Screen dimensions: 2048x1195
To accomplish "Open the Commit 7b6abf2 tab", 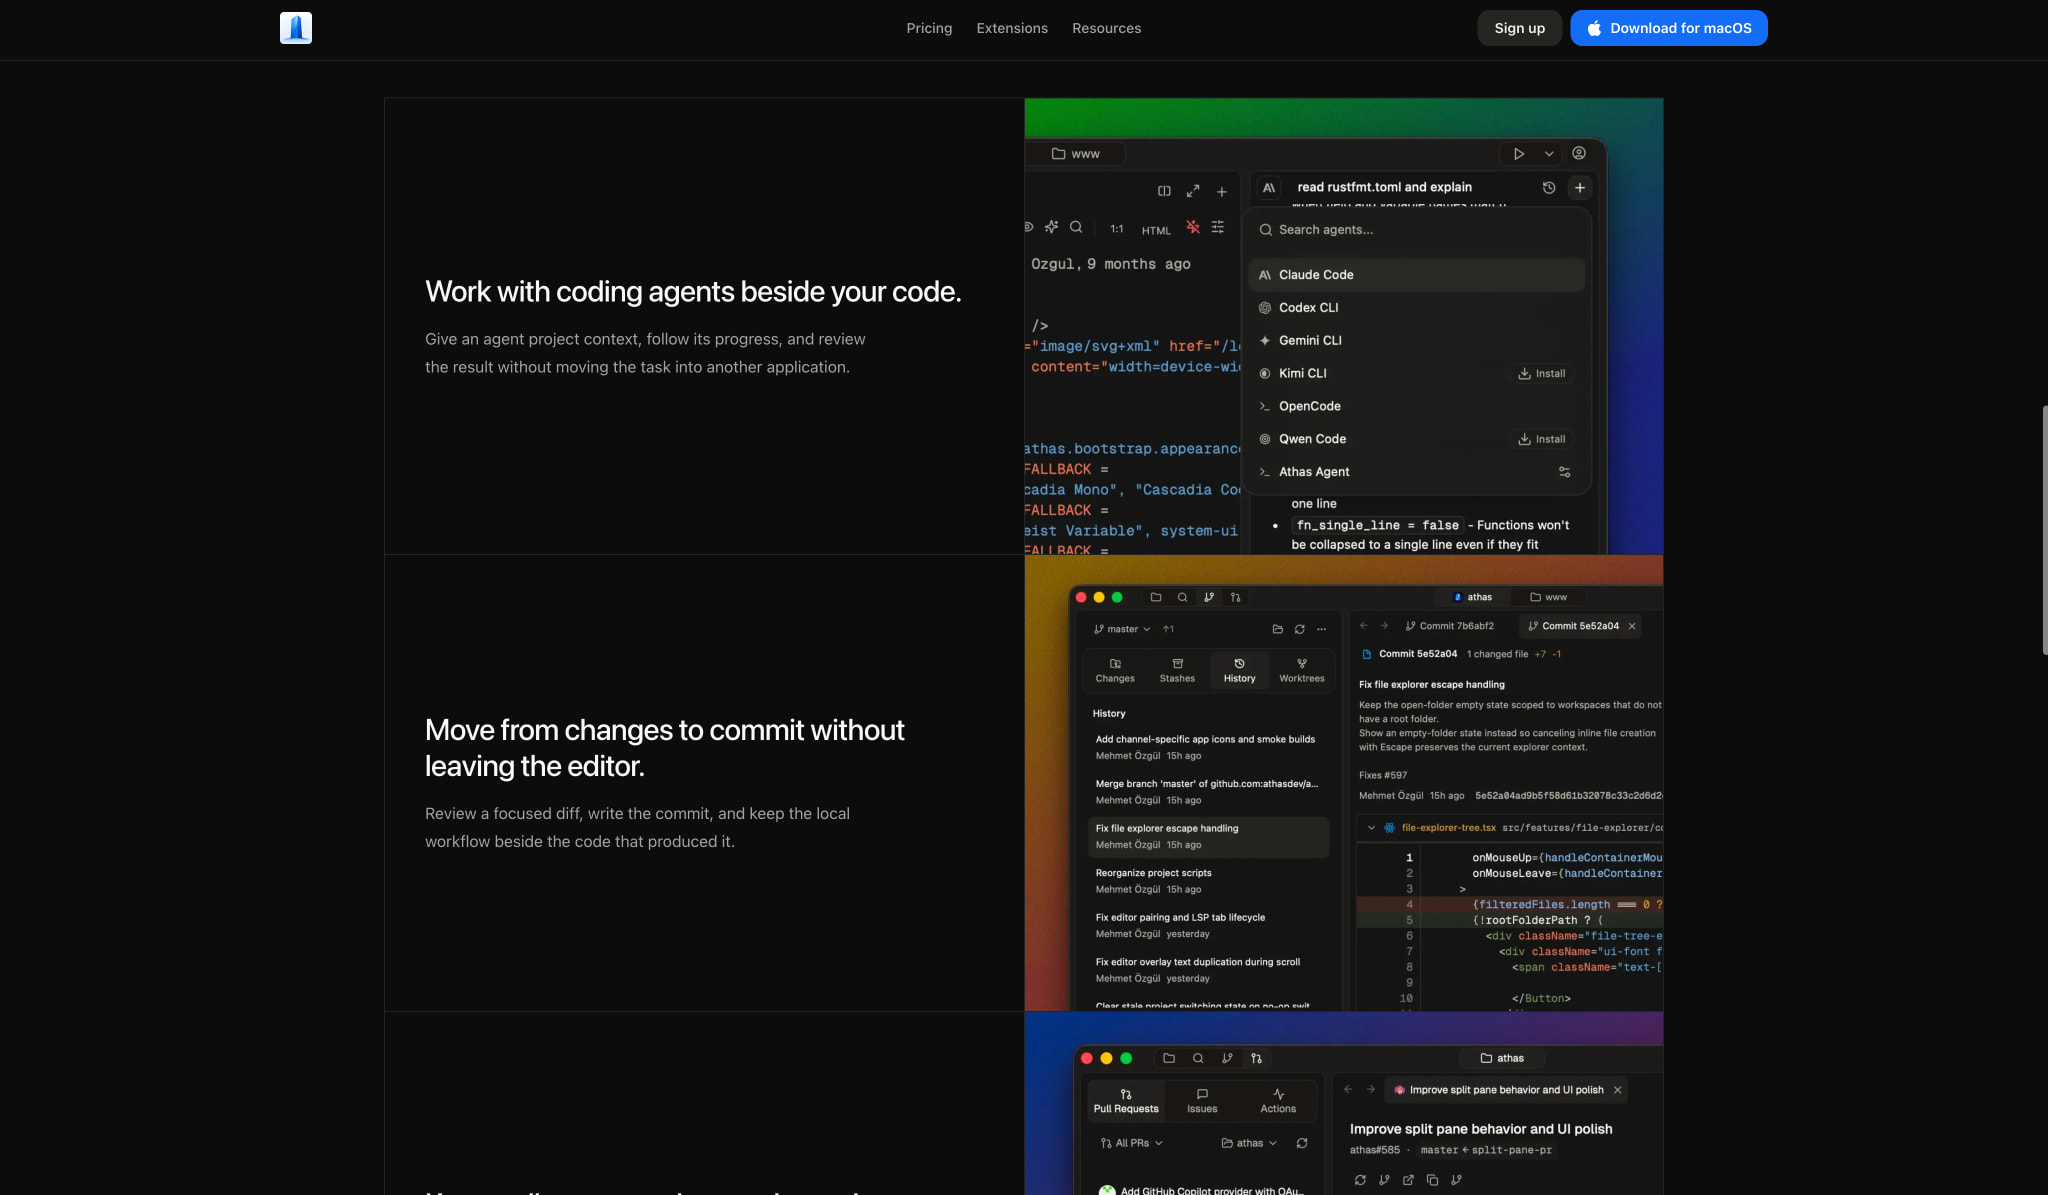I will coord(1449,626).
